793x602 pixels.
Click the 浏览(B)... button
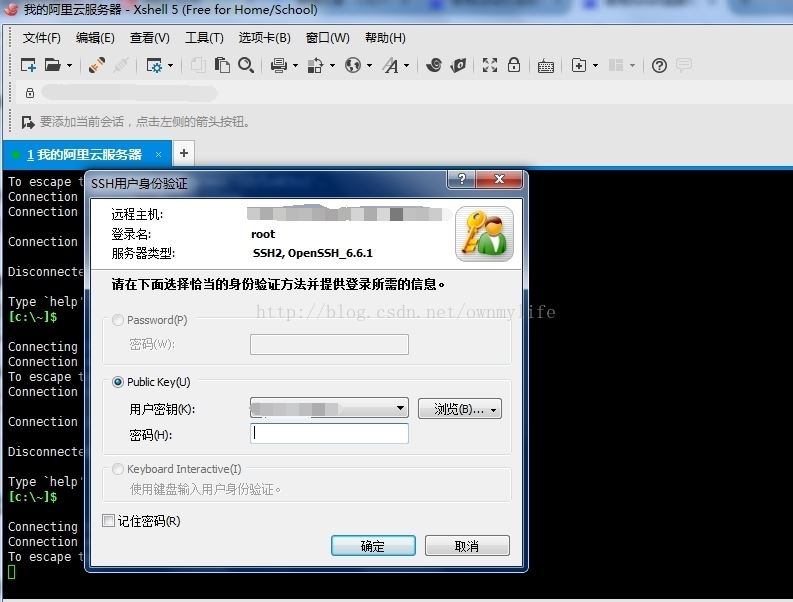click(x=460, y=409)
